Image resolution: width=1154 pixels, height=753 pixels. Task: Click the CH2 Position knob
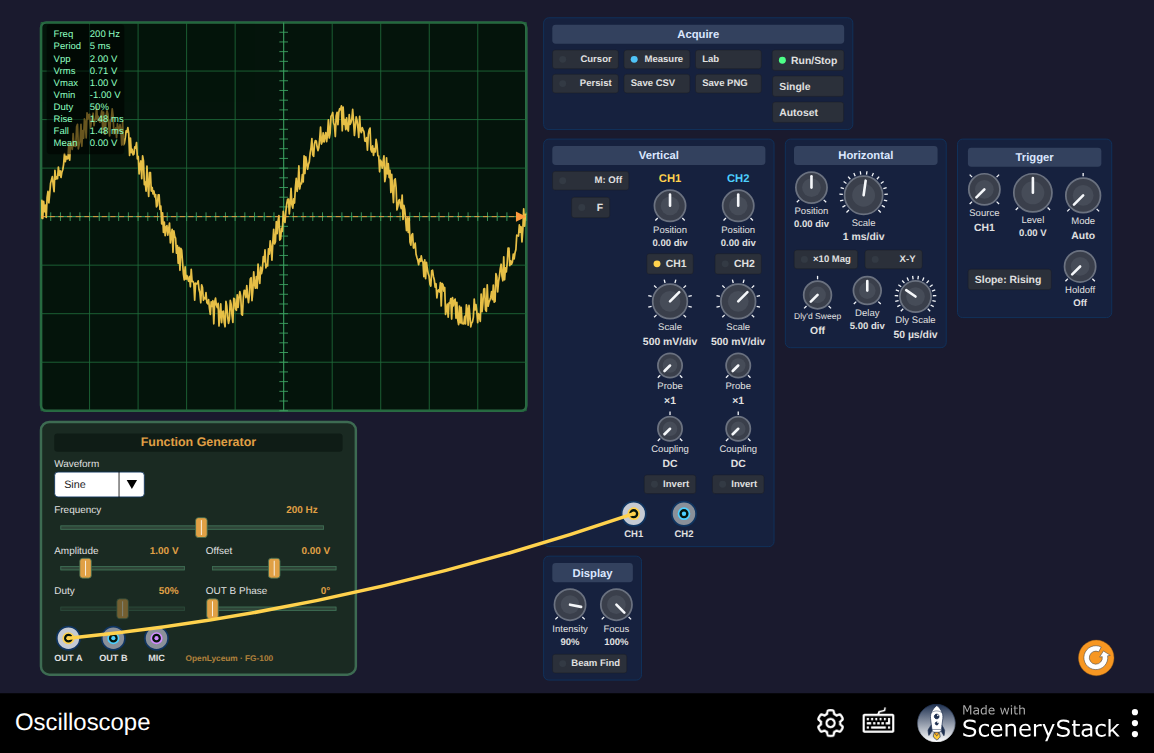click(x=737, y=205)
